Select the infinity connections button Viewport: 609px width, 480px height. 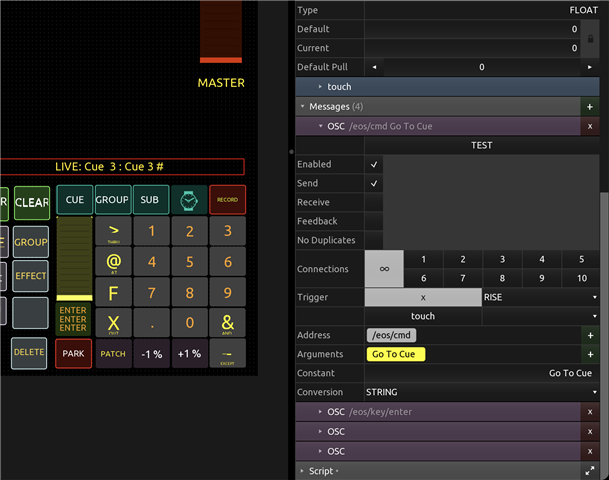(384, 269)
